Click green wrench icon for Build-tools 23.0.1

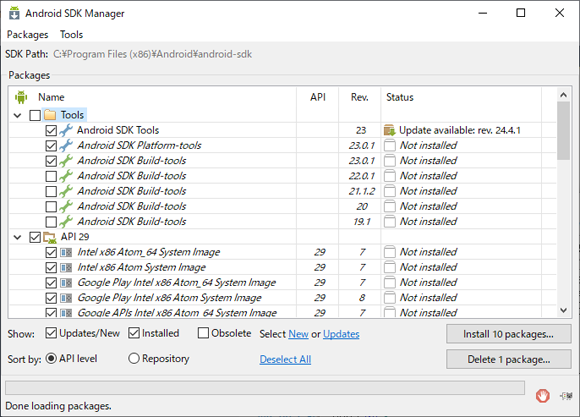[x=66, y=161]
